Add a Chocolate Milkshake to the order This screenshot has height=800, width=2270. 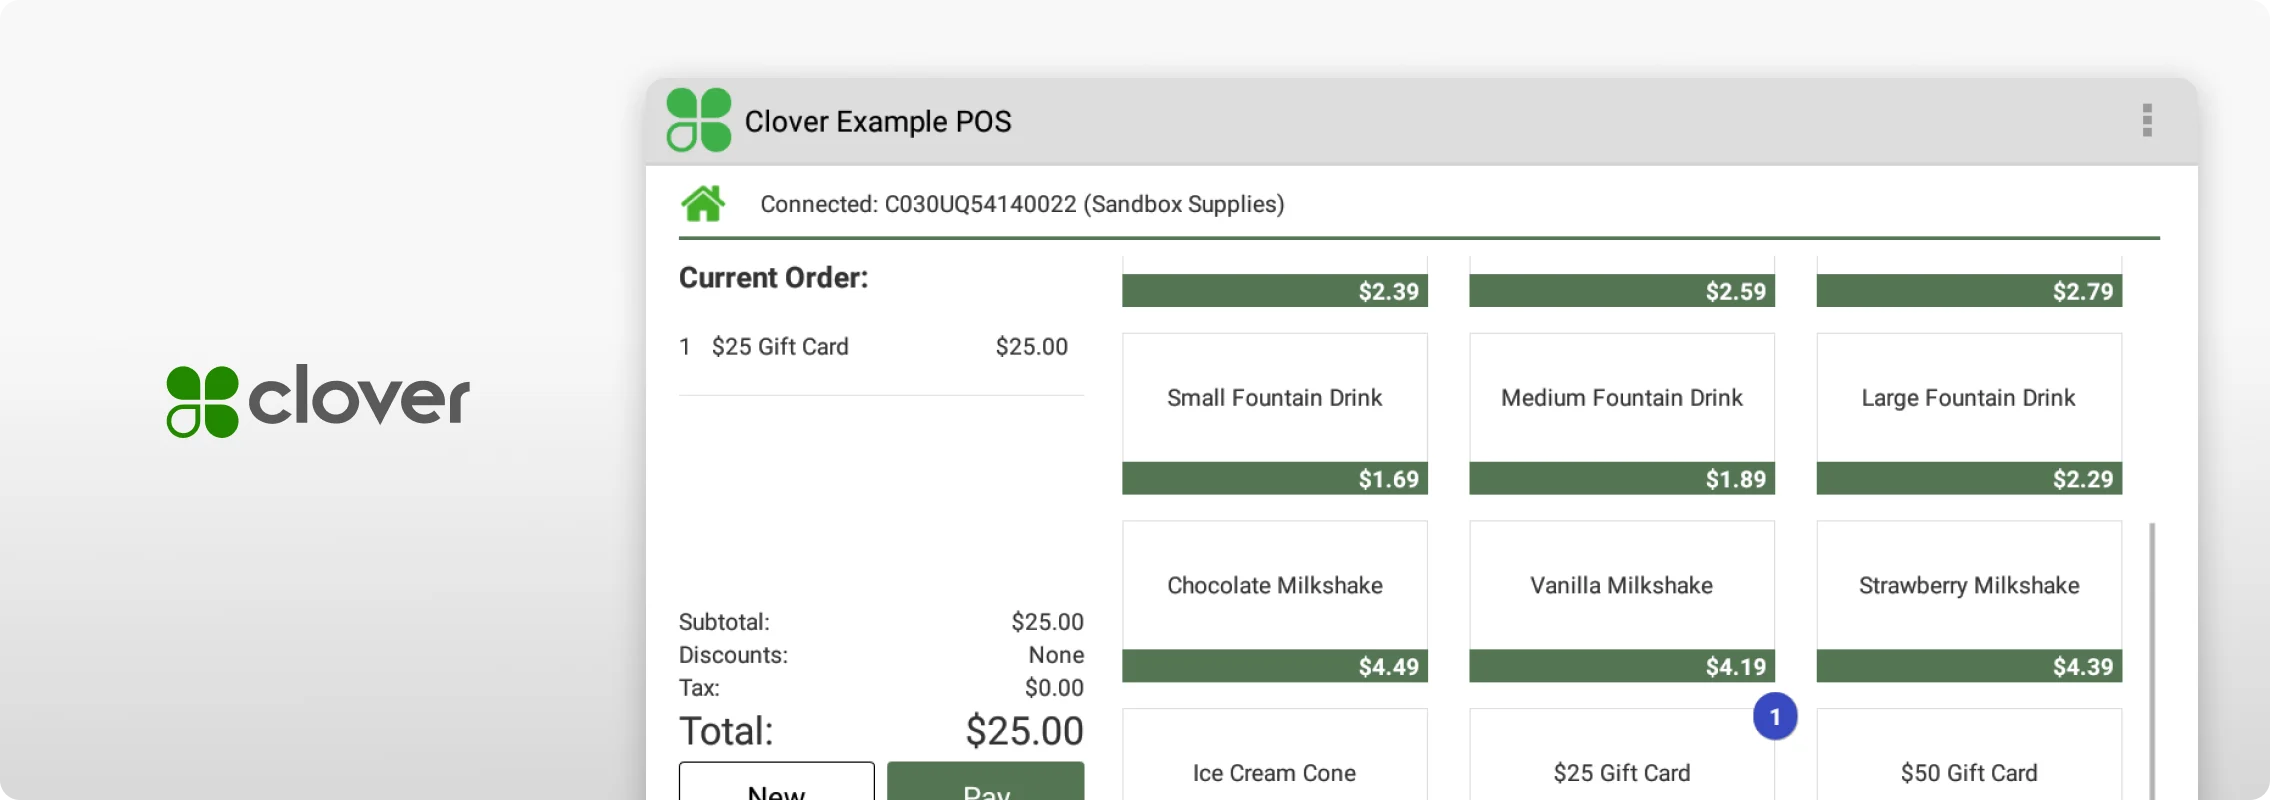point(1274,601)
